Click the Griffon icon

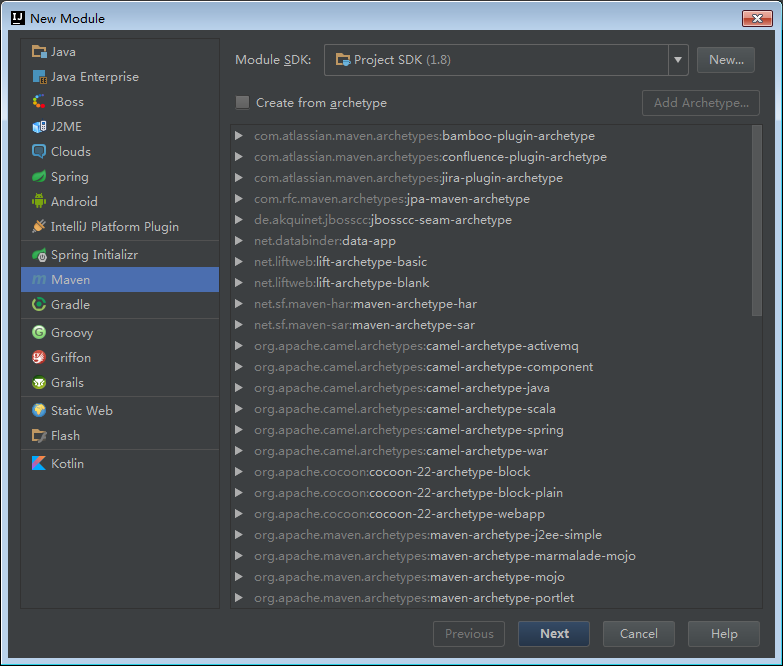pyautogui.click(x=39, y=357)
